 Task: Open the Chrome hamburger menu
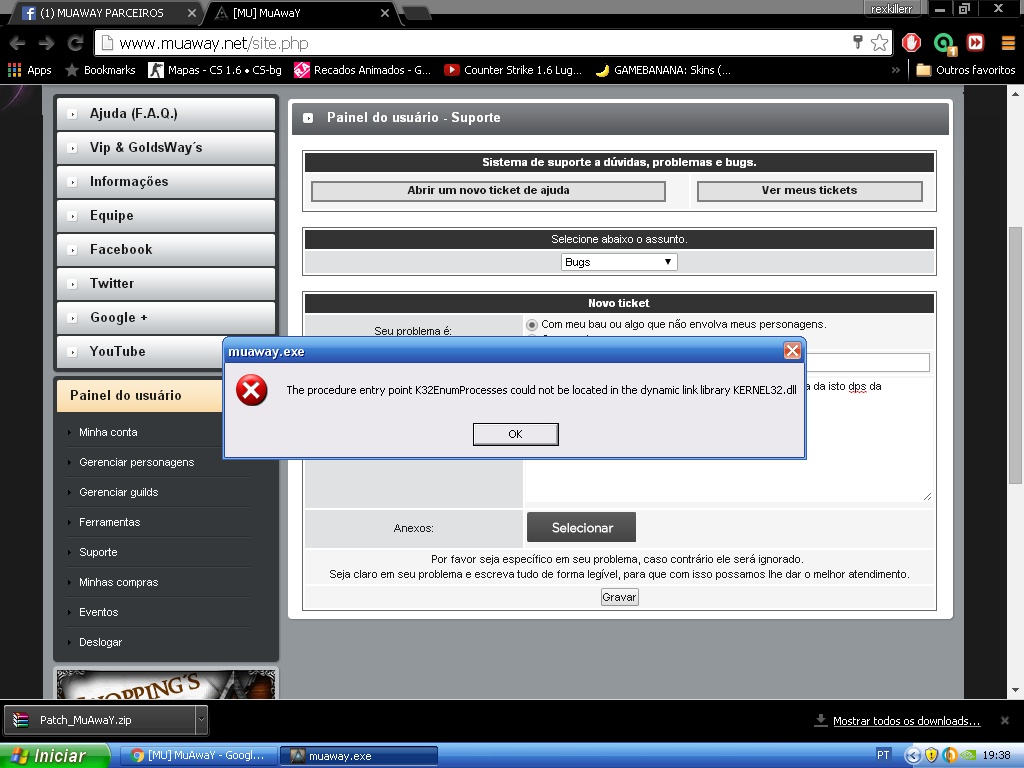click(x=1005, y=43)
